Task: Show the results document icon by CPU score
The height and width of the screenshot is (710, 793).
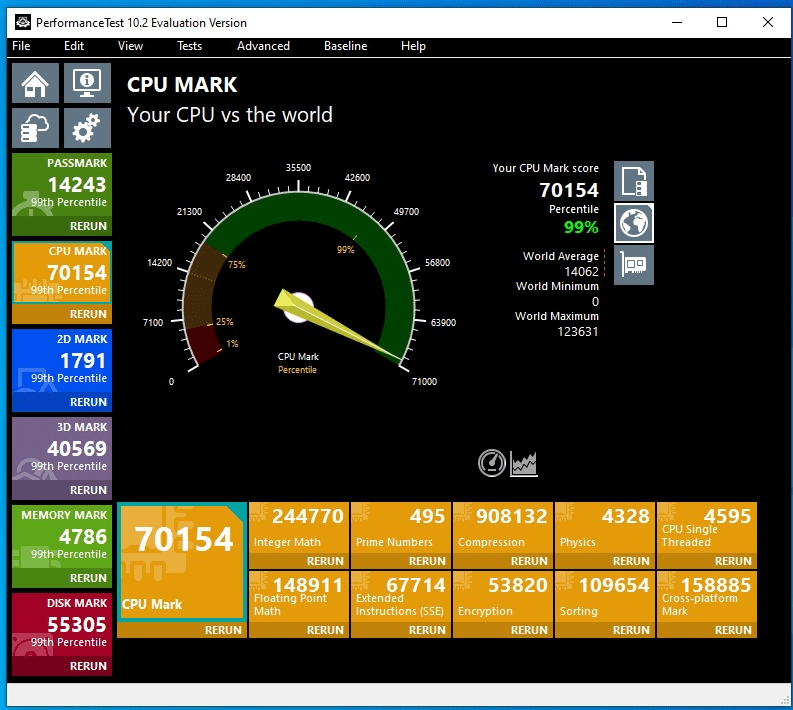Action: pyautogui.click(x=634, y=181)
